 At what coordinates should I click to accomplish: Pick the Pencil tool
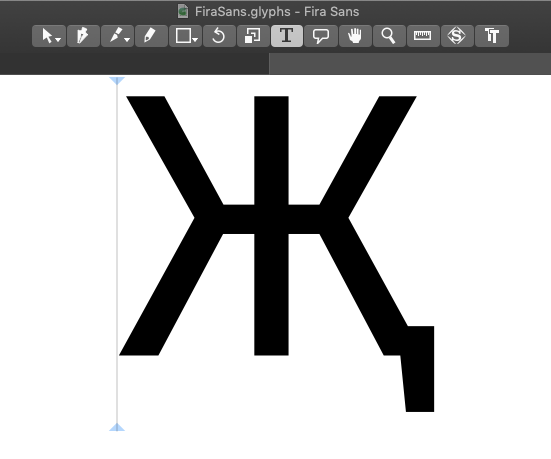tap(151, 36)
